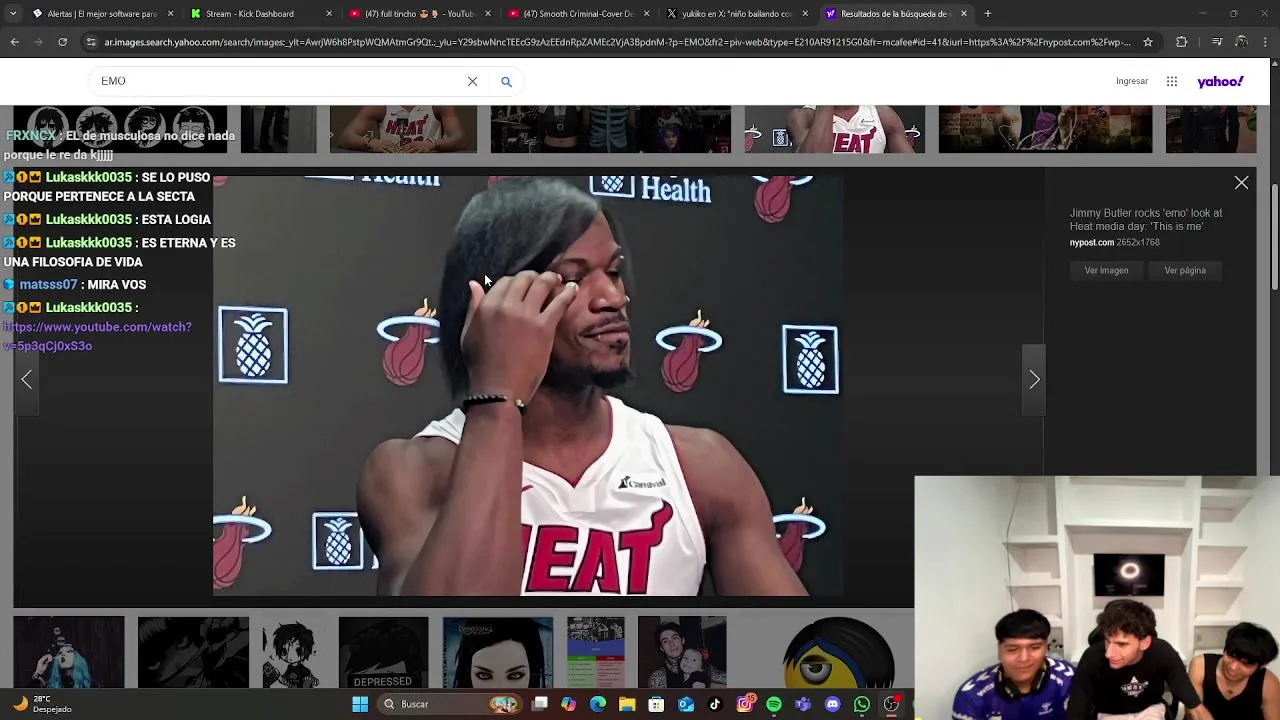Open the tab search dropdown arrow

click(x=12, y=14)
